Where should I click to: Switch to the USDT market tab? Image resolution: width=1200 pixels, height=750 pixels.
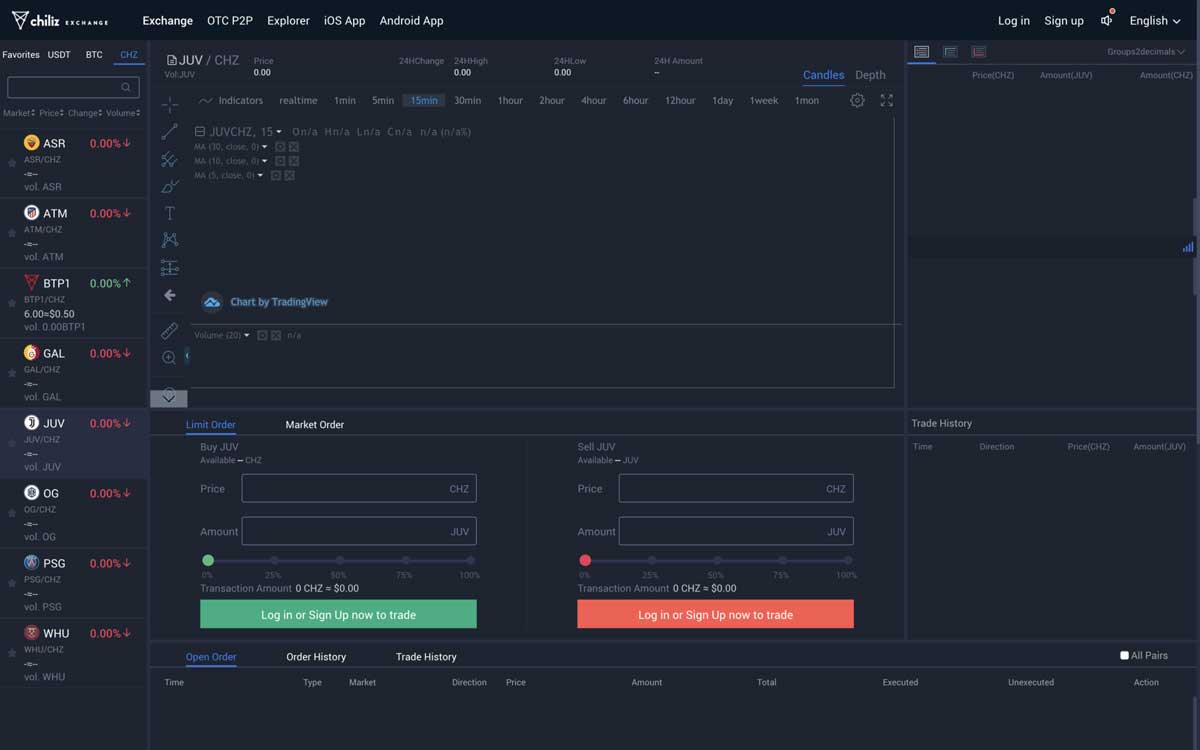pos(59,55)
